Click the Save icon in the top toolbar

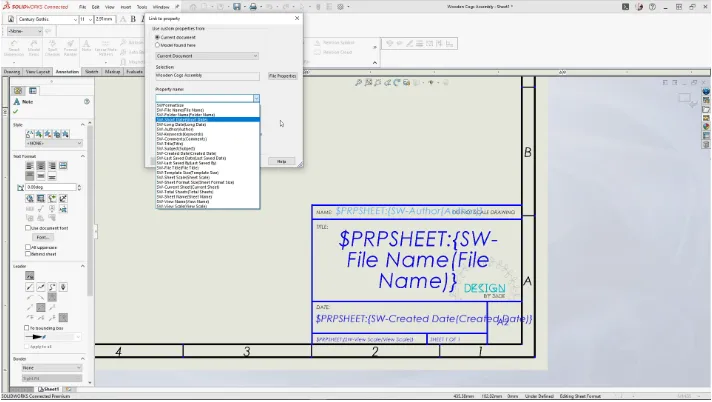click(237, 7)
